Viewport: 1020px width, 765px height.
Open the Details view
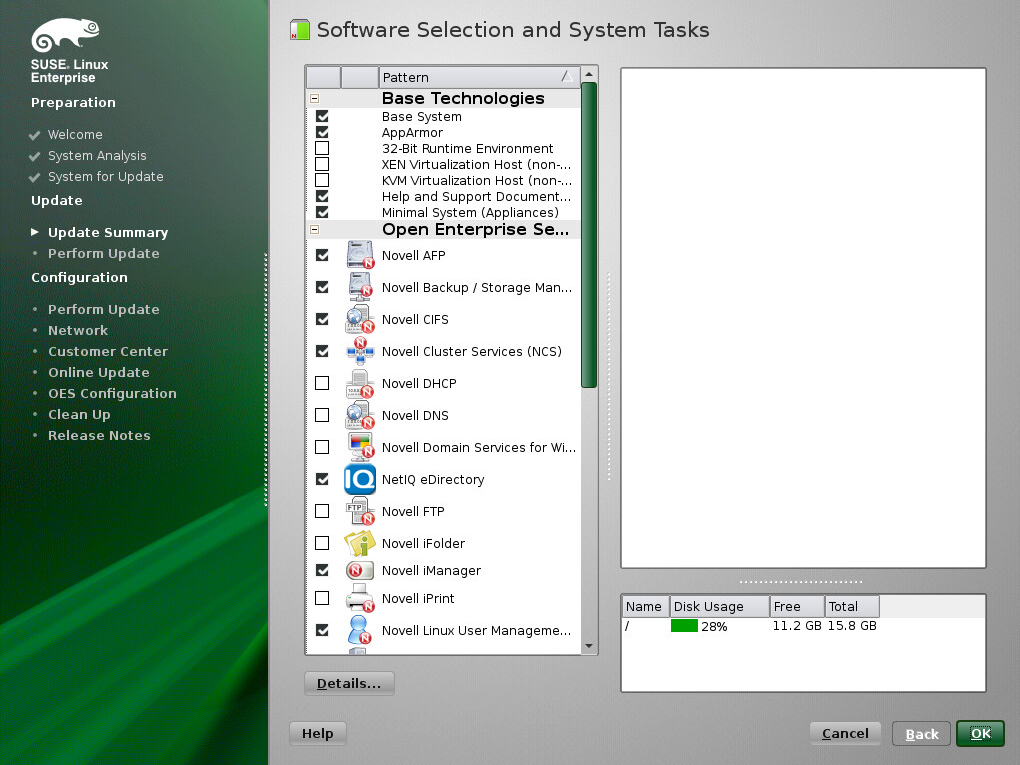349,684
